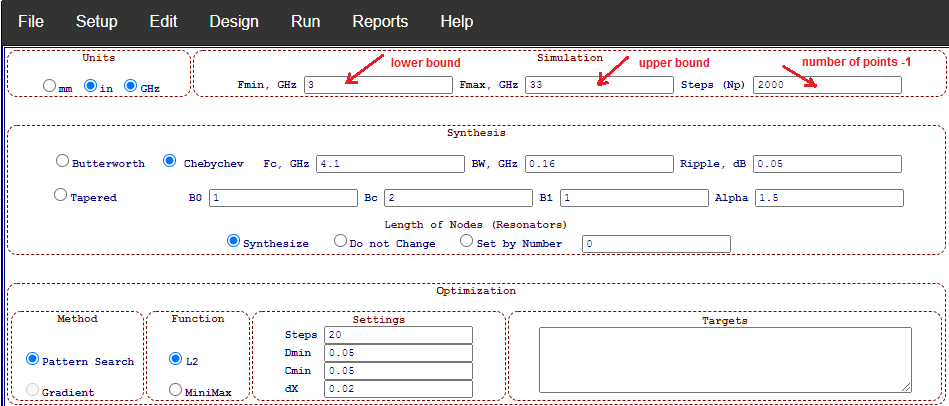This screenshot has width=949, height=406.
Task: Open the Design menu
Action: point(234,21)
